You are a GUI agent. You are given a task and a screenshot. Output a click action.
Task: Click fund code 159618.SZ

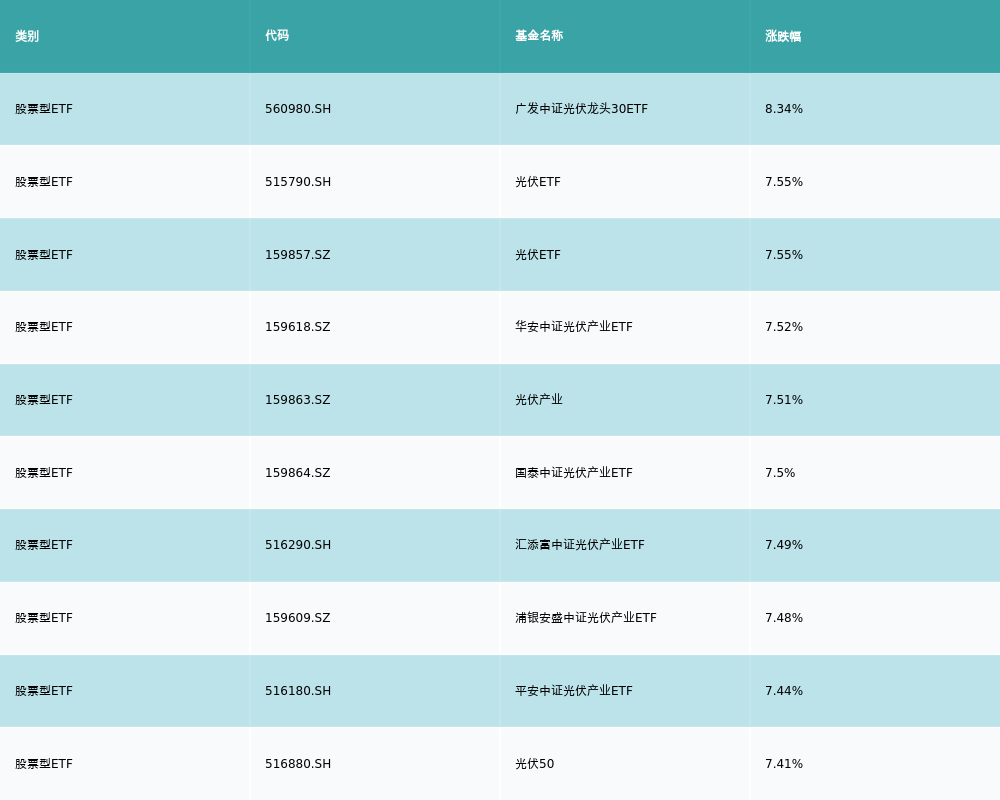tap(297, 327)
